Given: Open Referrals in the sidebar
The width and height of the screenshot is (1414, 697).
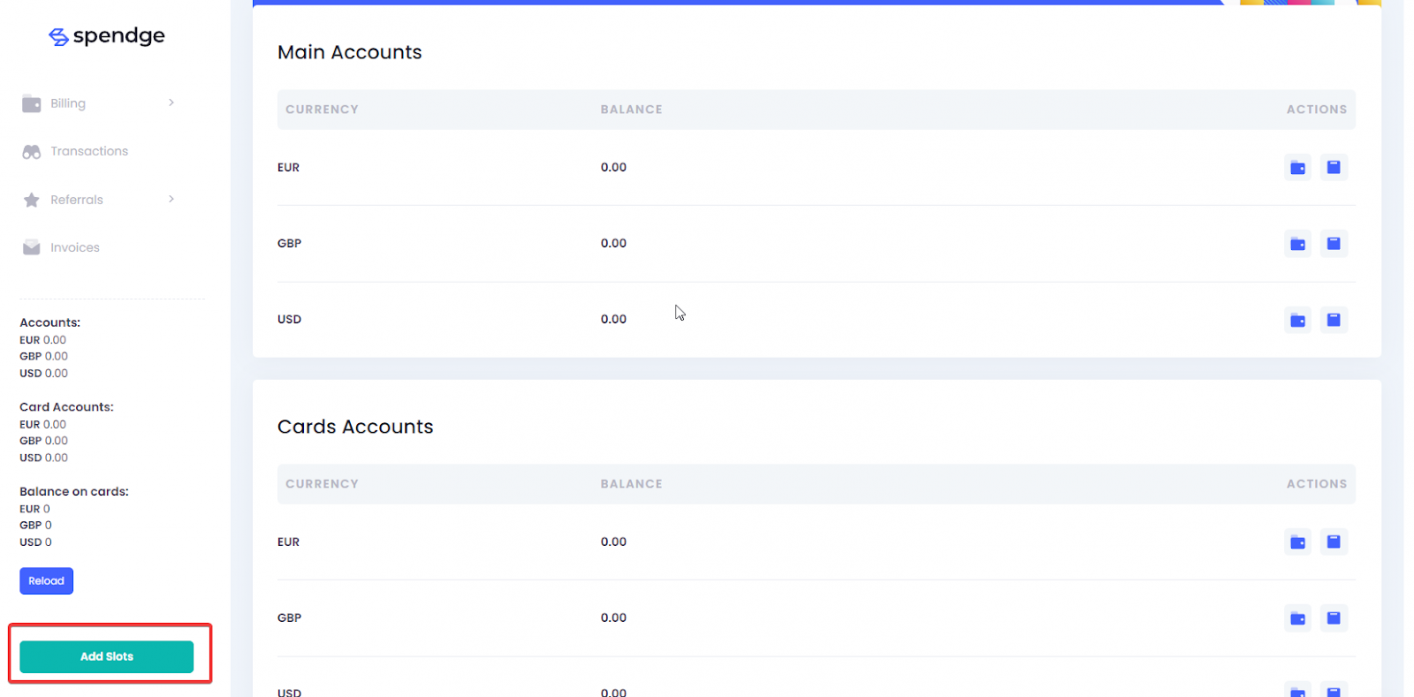Looking at the screenshot, I should point(77,200).
